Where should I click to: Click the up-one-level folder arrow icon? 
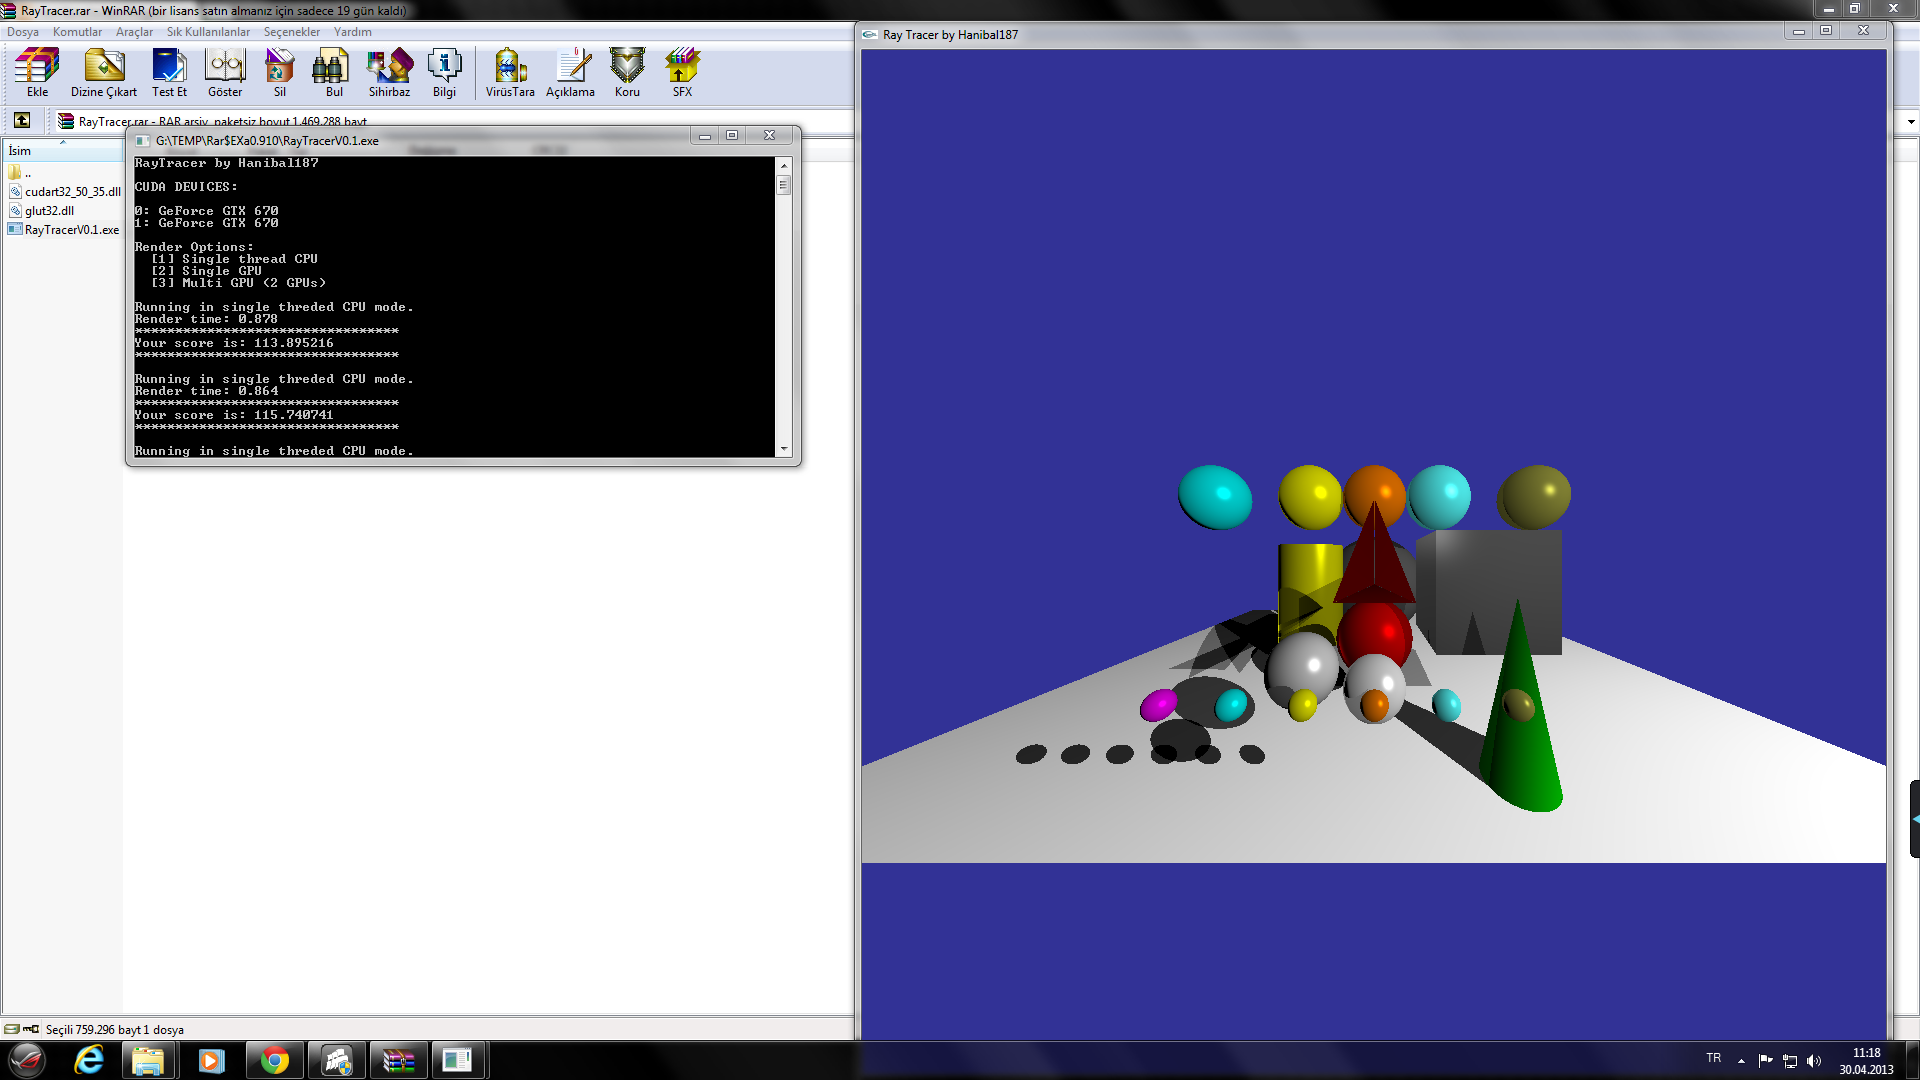[x=22, y=120]
